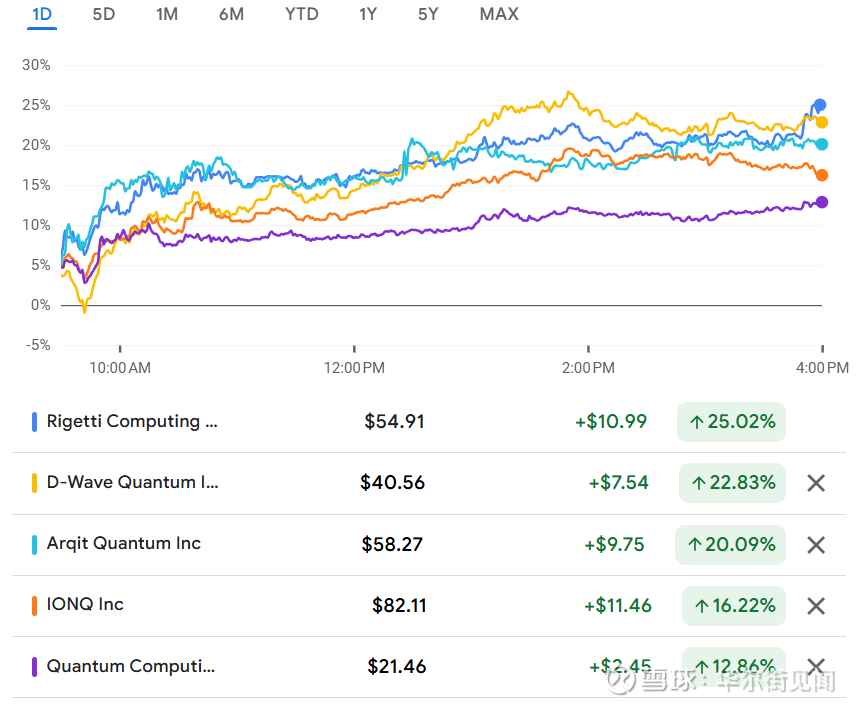861x707 pixels.
Task: Select the MAX time range
Action: tap(499, 14)
